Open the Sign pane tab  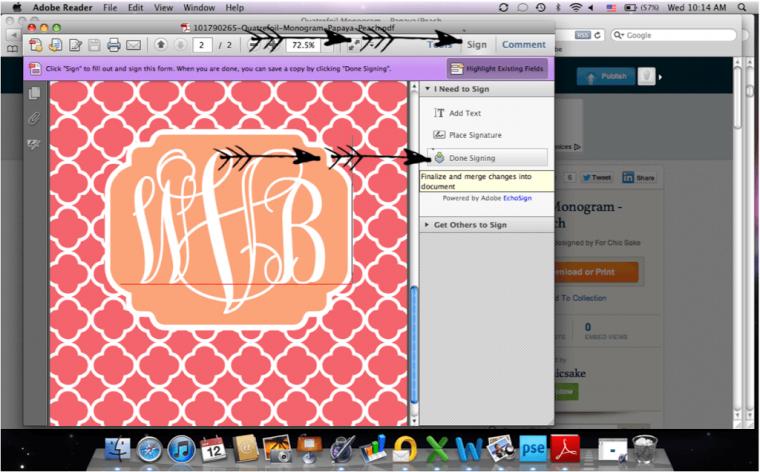477,45
